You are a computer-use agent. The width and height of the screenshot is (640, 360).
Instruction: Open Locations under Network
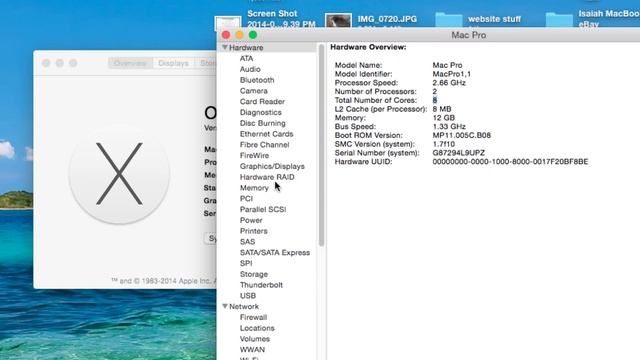click(x=257, y=328)
